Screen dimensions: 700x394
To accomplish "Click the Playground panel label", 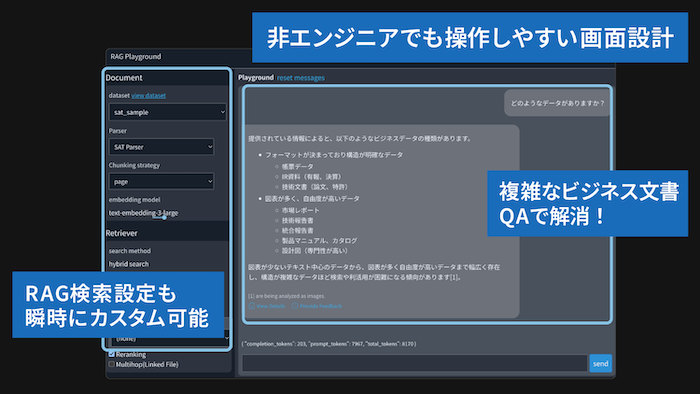I will coord(256,78).
